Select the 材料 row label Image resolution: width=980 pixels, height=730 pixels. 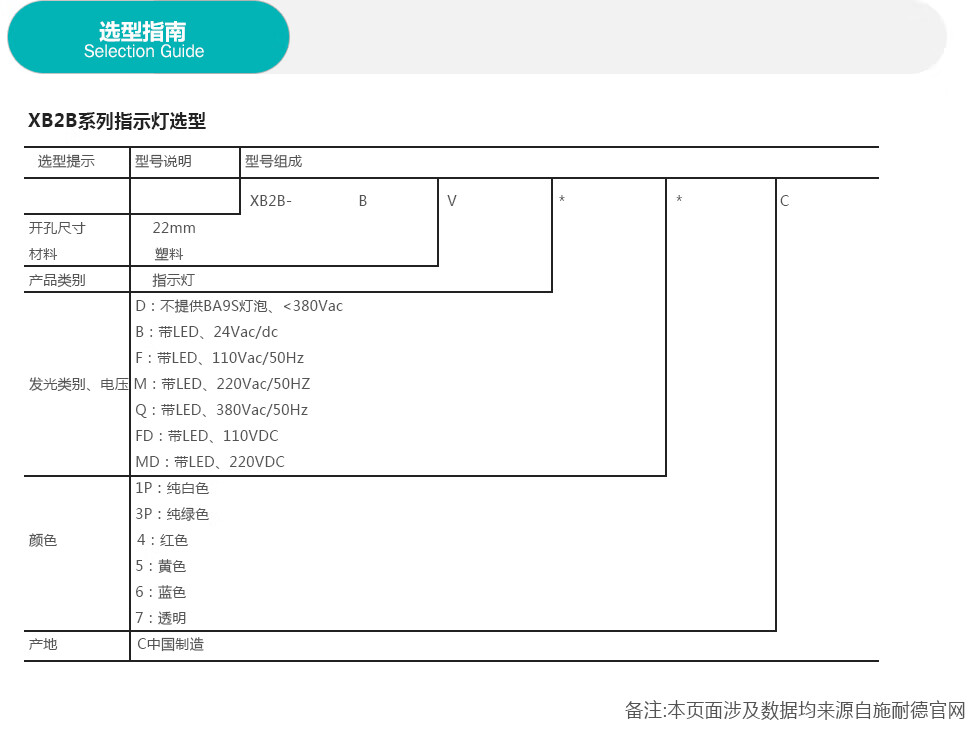[42, 254]
